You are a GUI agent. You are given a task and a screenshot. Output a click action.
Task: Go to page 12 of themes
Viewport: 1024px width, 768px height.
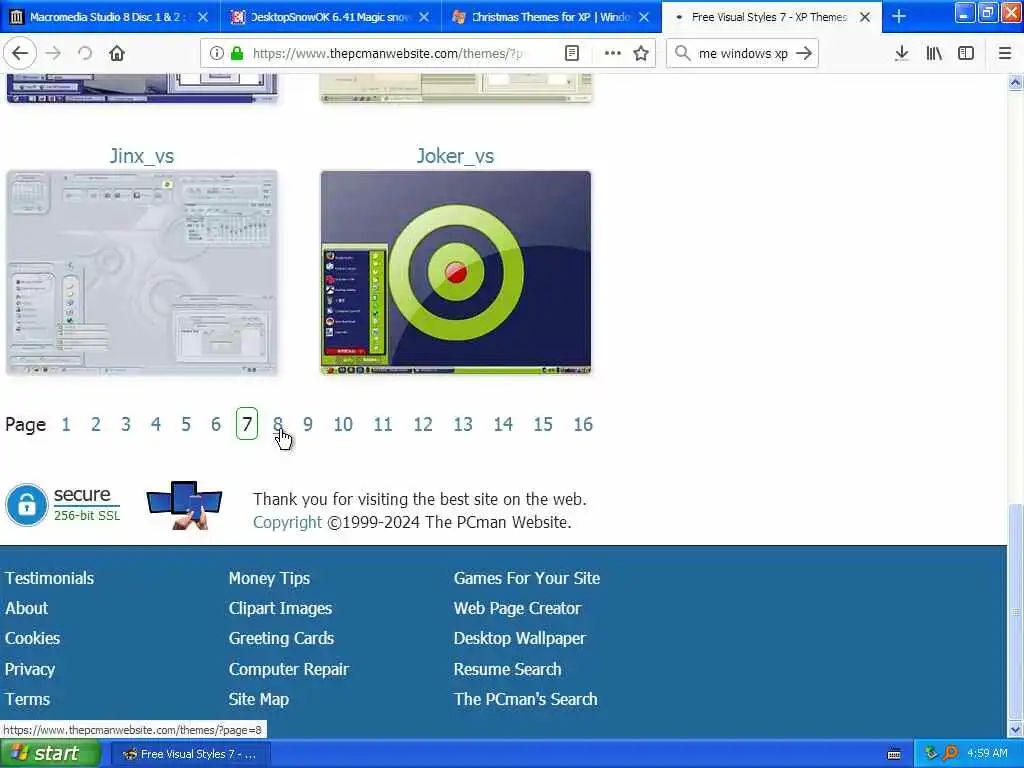point(423,424)
